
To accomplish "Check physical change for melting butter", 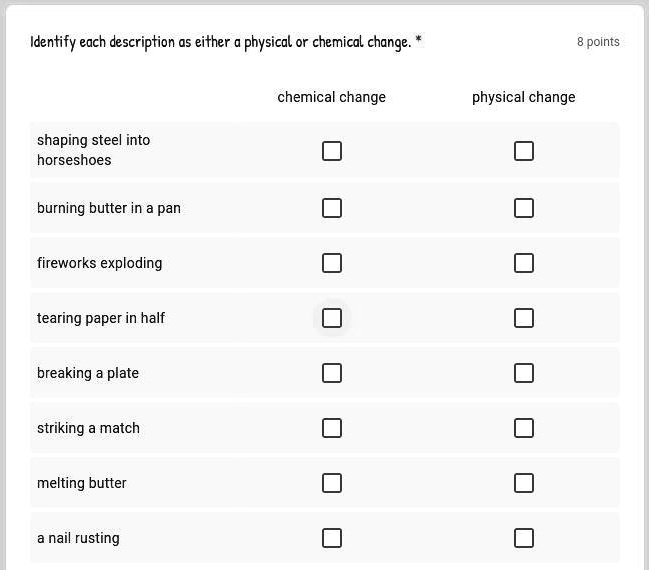I will tap(524, 483).
